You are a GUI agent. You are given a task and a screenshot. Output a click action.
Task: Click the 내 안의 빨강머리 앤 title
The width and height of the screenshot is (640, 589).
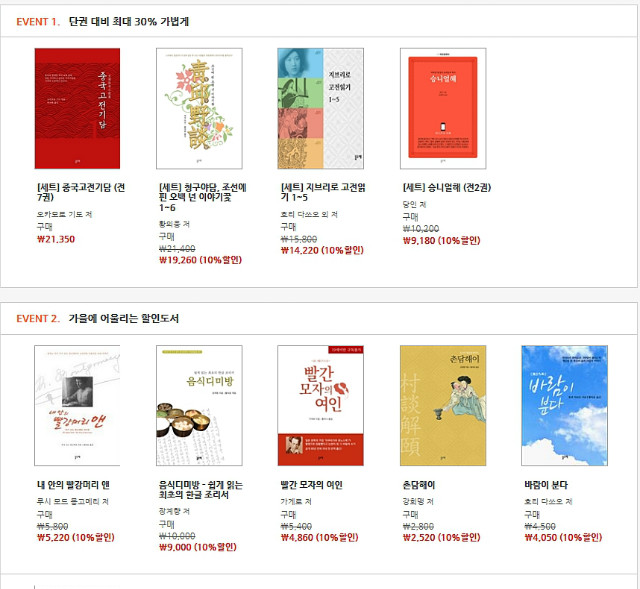tap(73, 485)
